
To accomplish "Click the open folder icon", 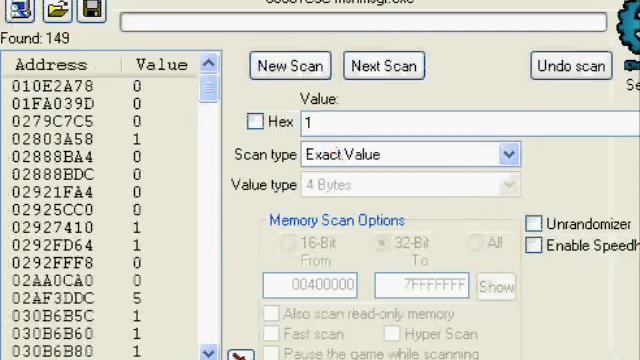I will (57, 10).
